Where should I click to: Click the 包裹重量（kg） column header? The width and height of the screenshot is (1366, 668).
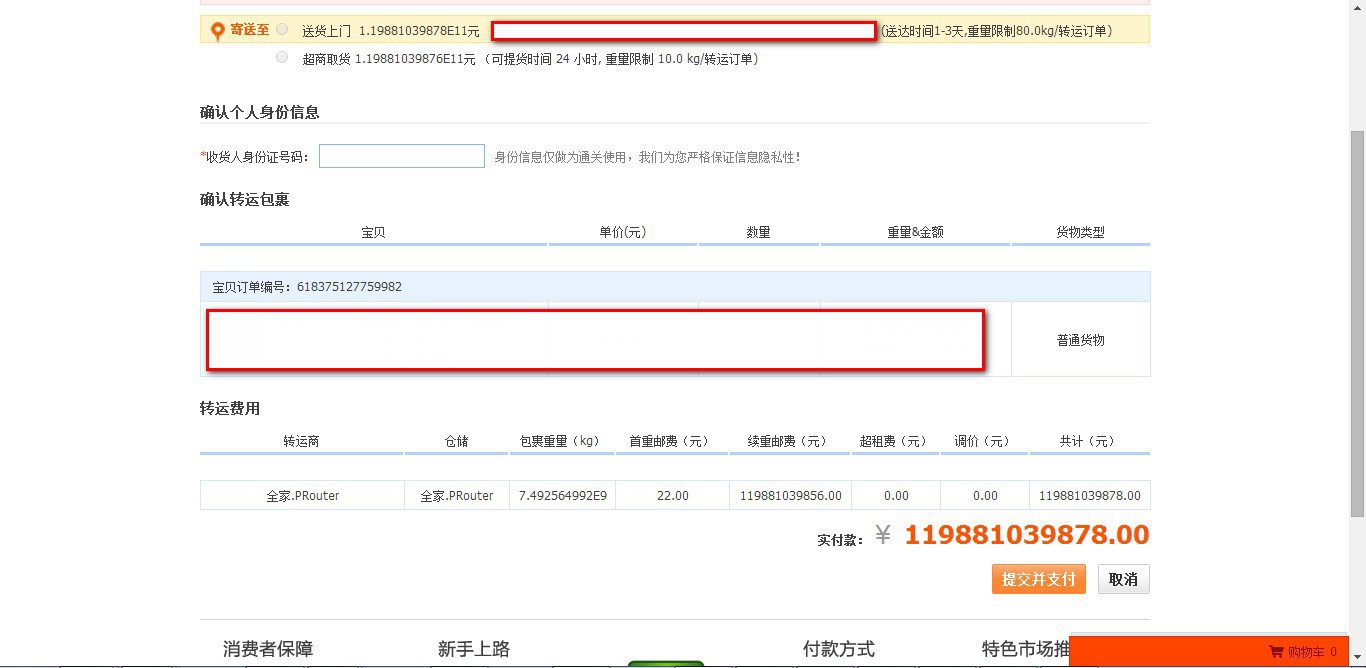(562, 441)
